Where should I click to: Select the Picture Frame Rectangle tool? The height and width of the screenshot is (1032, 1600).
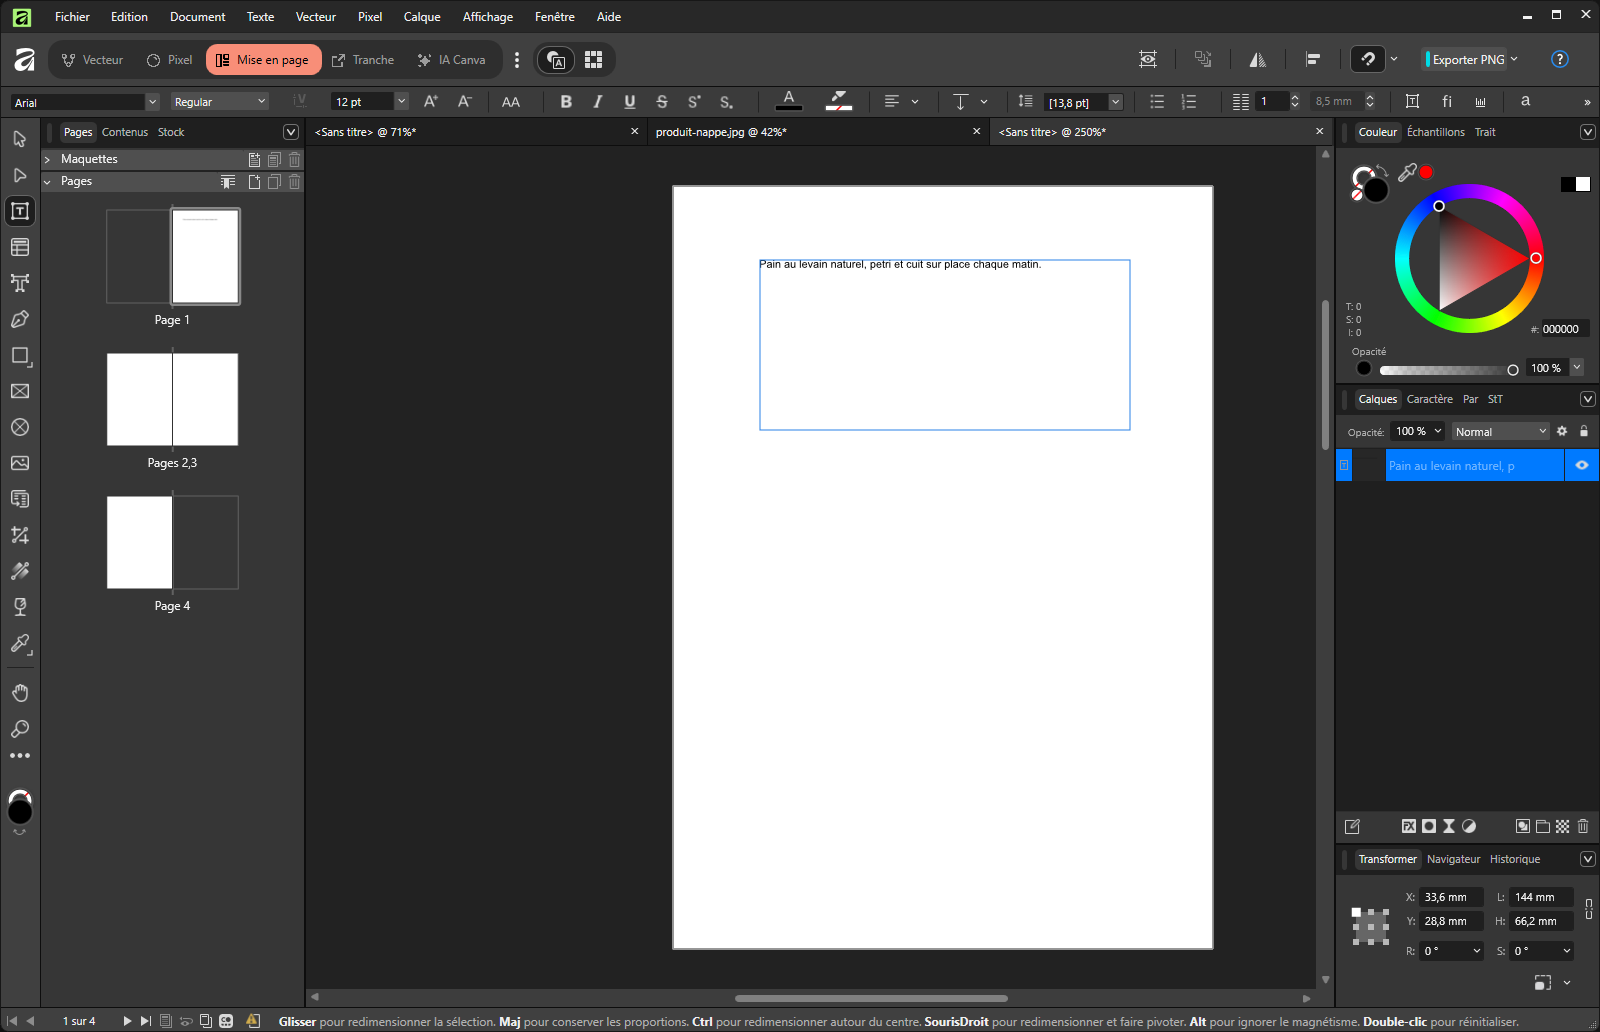point(20,391)
